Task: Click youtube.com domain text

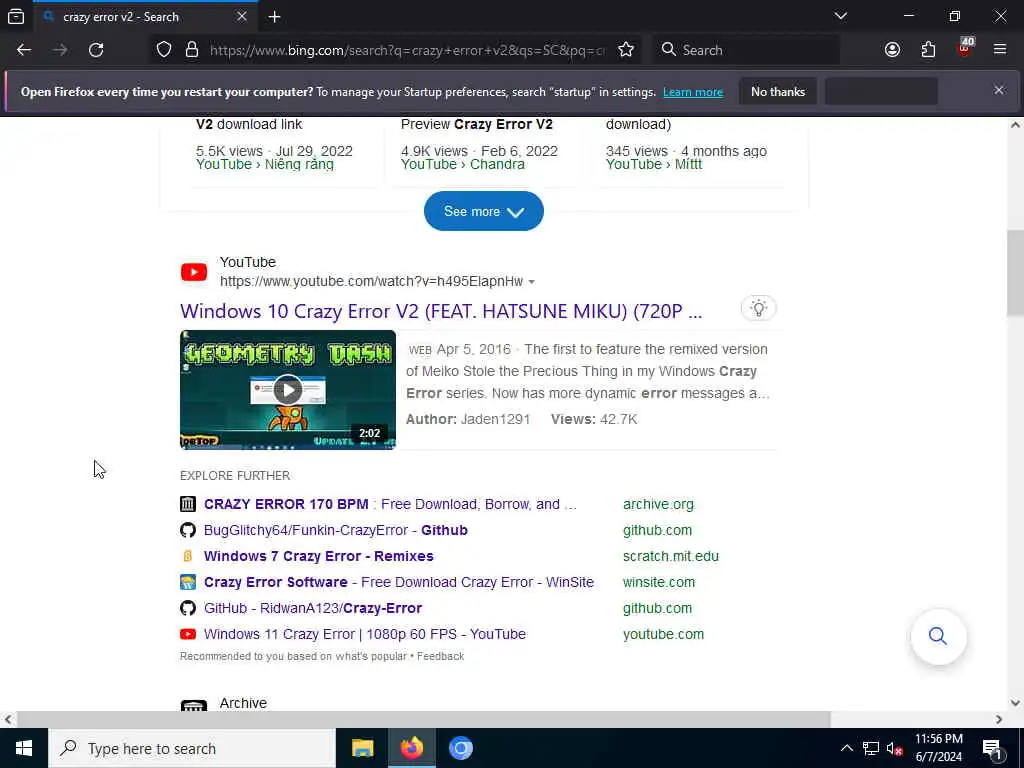Action: 664,634
